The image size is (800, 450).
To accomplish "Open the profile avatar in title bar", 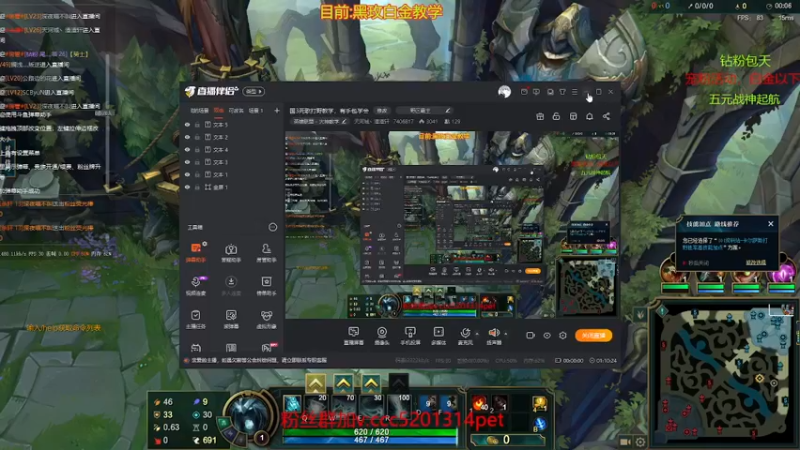I will [x=504, y=92].
